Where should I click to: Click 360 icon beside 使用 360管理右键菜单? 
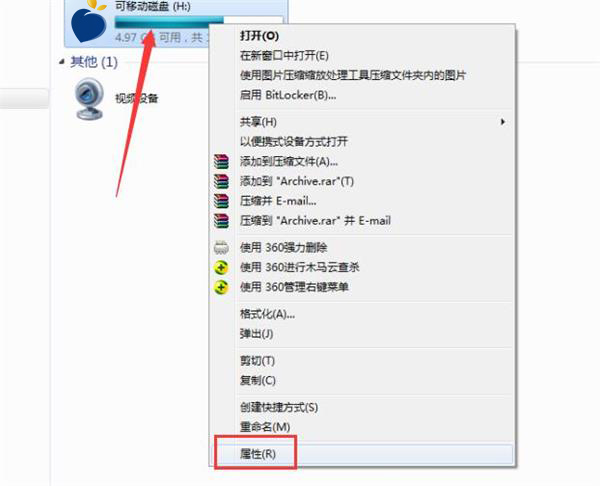tap(221, 287)
